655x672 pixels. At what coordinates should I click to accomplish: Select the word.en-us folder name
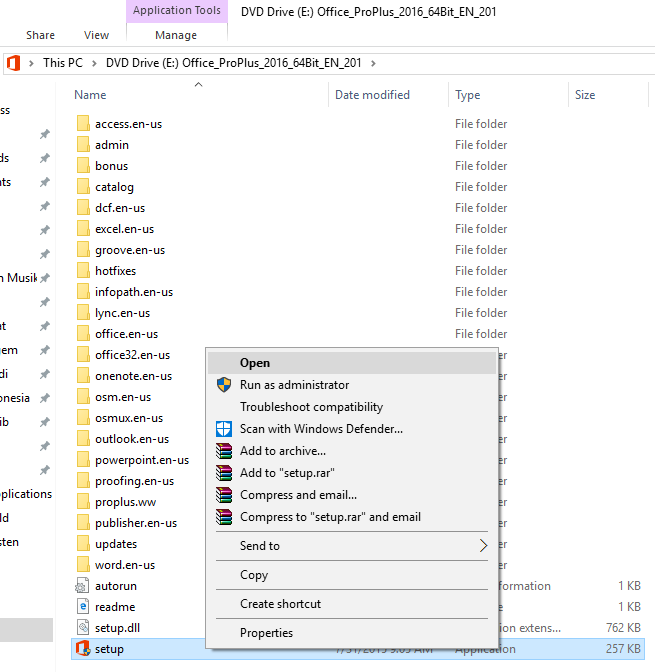click(125, 565)
